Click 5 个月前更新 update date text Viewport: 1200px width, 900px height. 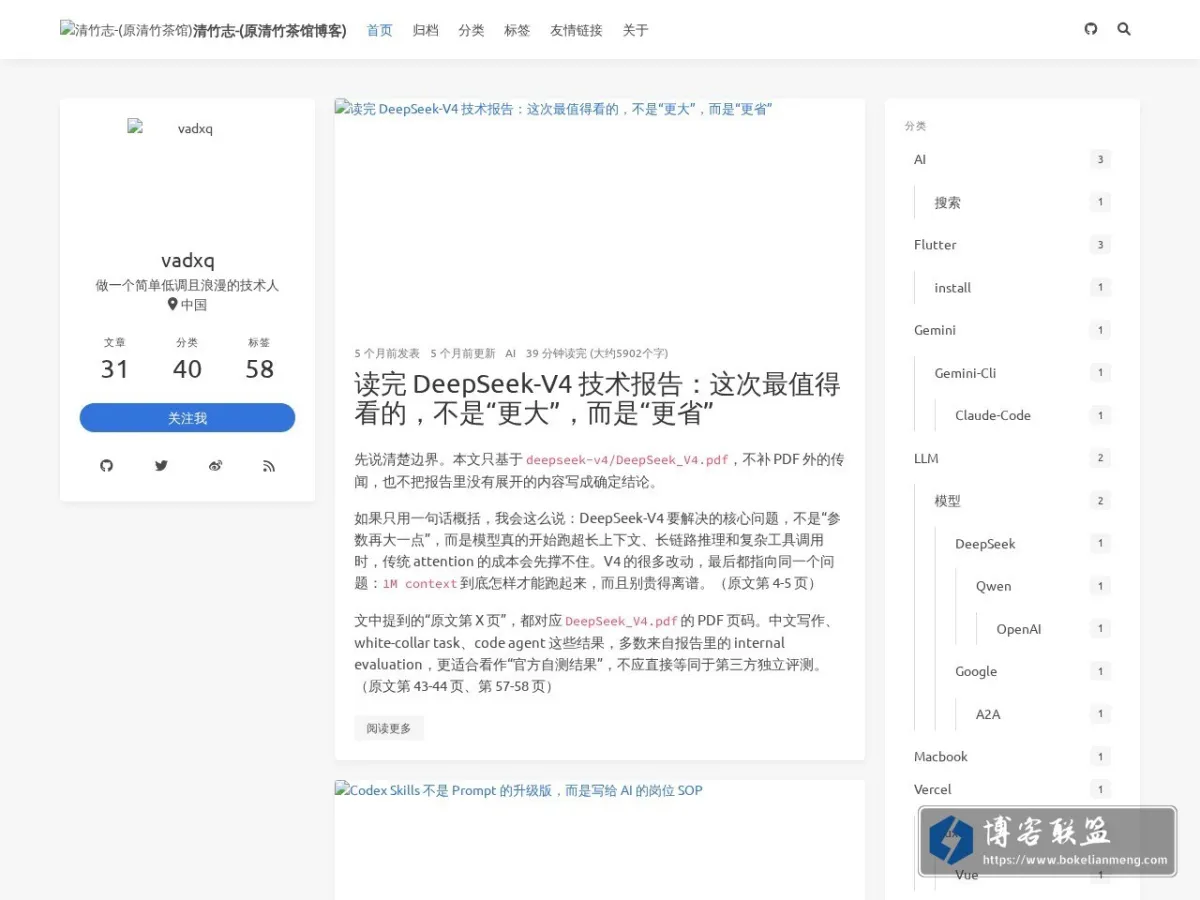463,353
